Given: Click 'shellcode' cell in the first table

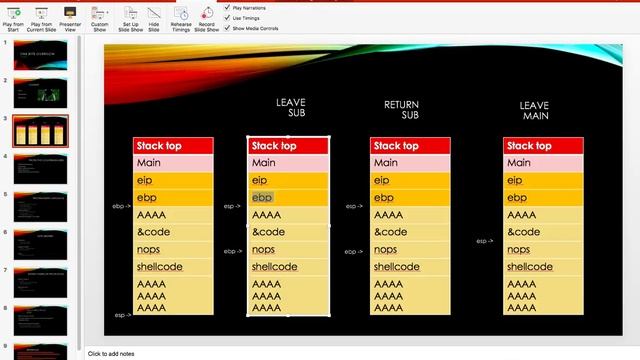Looking at the screenshot, I should [x=173, y=267].
